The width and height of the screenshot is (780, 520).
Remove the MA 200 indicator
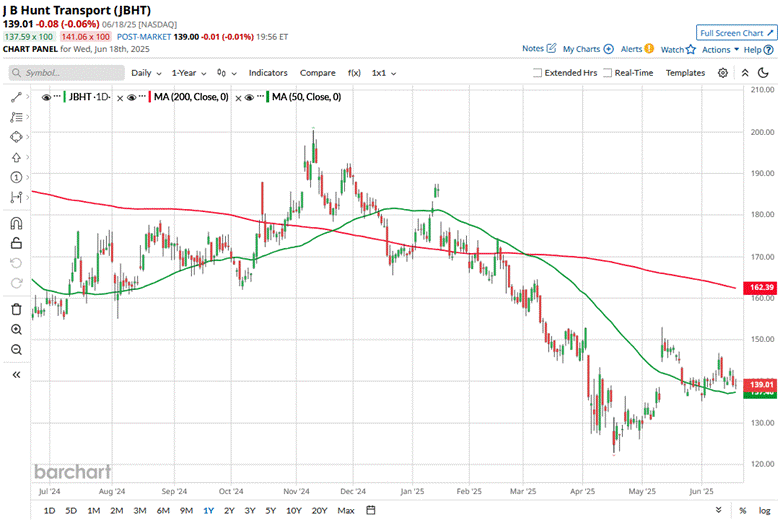120,98
